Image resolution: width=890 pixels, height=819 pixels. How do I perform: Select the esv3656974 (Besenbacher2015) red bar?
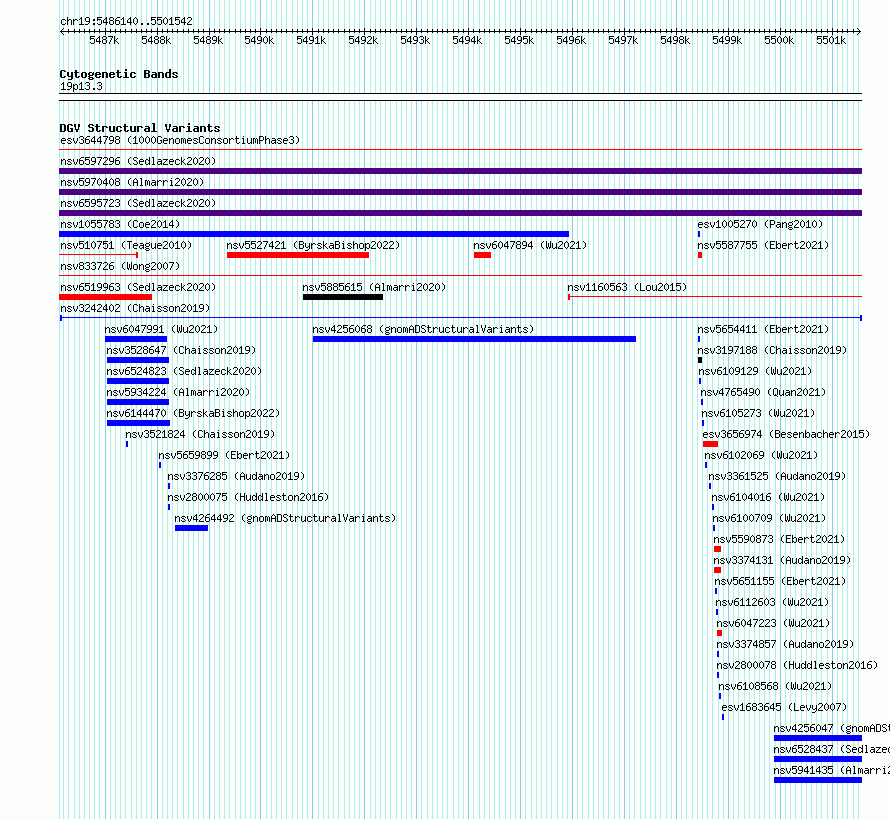pos(710,444)
